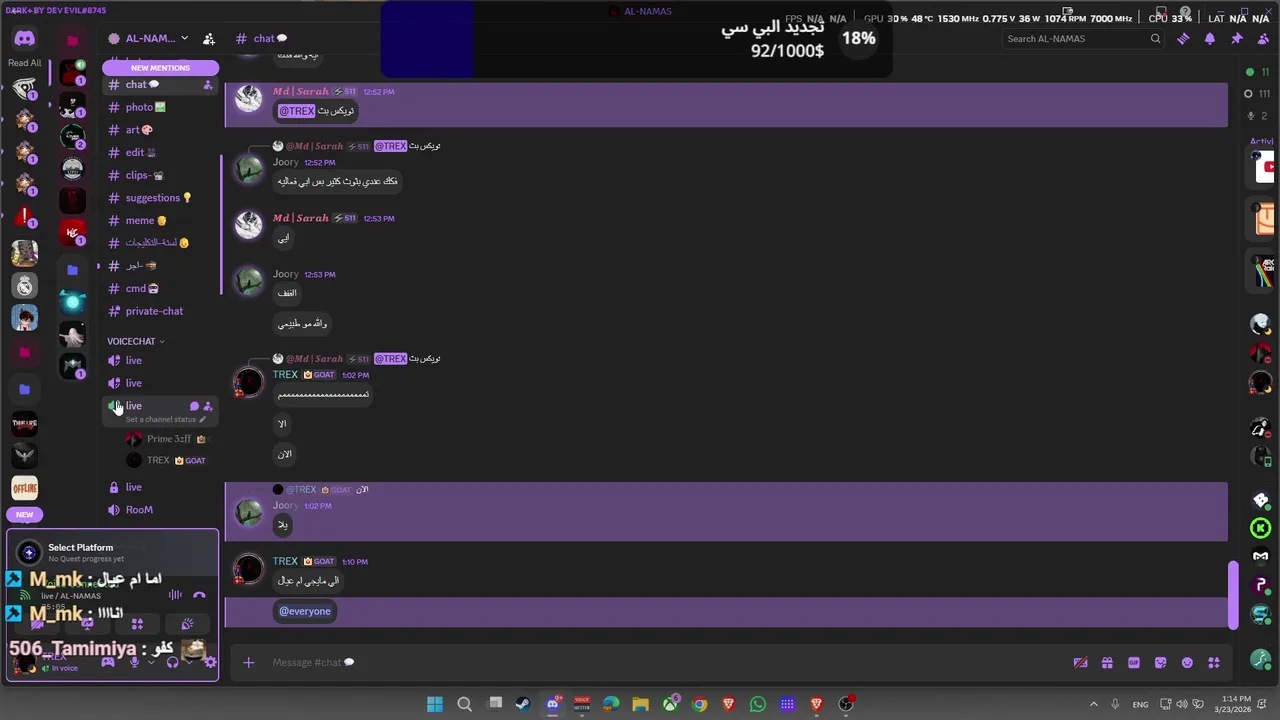
Task: Open the edit channel
Action: (x=160, y=153)
